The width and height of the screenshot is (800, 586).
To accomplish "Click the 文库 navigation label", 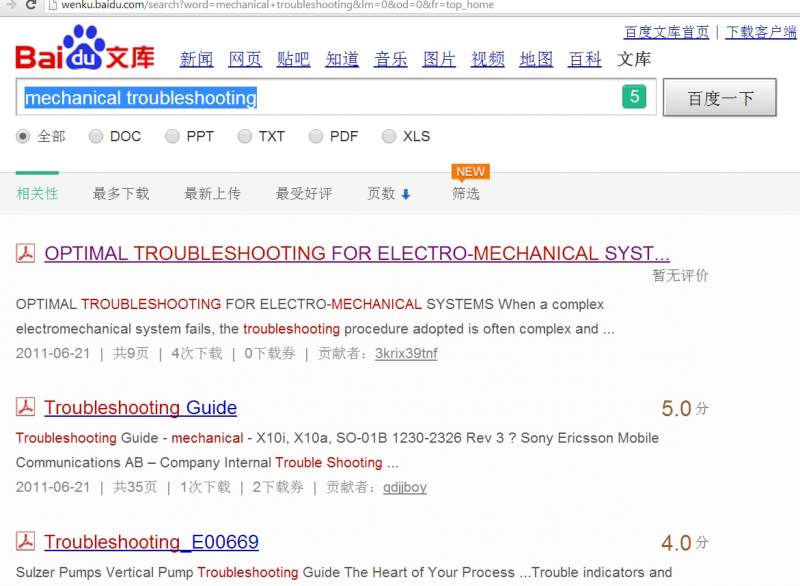I will [x=634, y=59].
